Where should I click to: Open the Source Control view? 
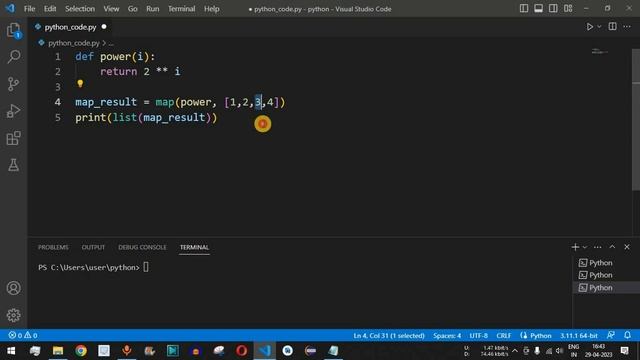click(x=13, y=84)
